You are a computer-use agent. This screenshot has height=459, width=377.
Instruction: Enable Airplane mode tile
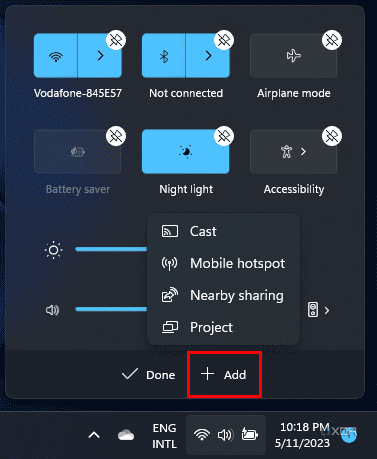coord(293,56)
